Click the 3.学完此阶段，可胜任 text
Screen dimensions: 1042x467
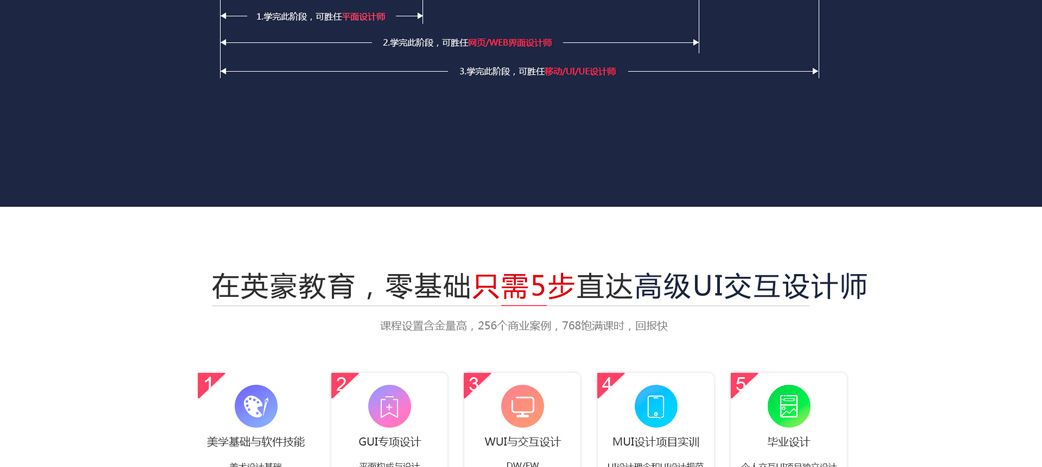coord(502,71)
